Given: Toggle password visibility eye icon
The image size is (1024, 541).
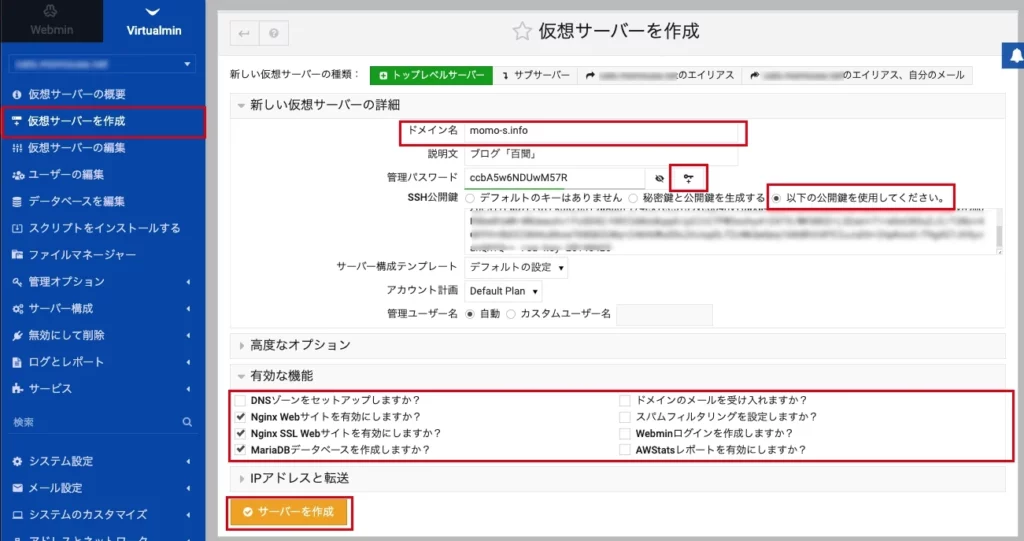Looking at the screenshot, I should tap(658, 177).
